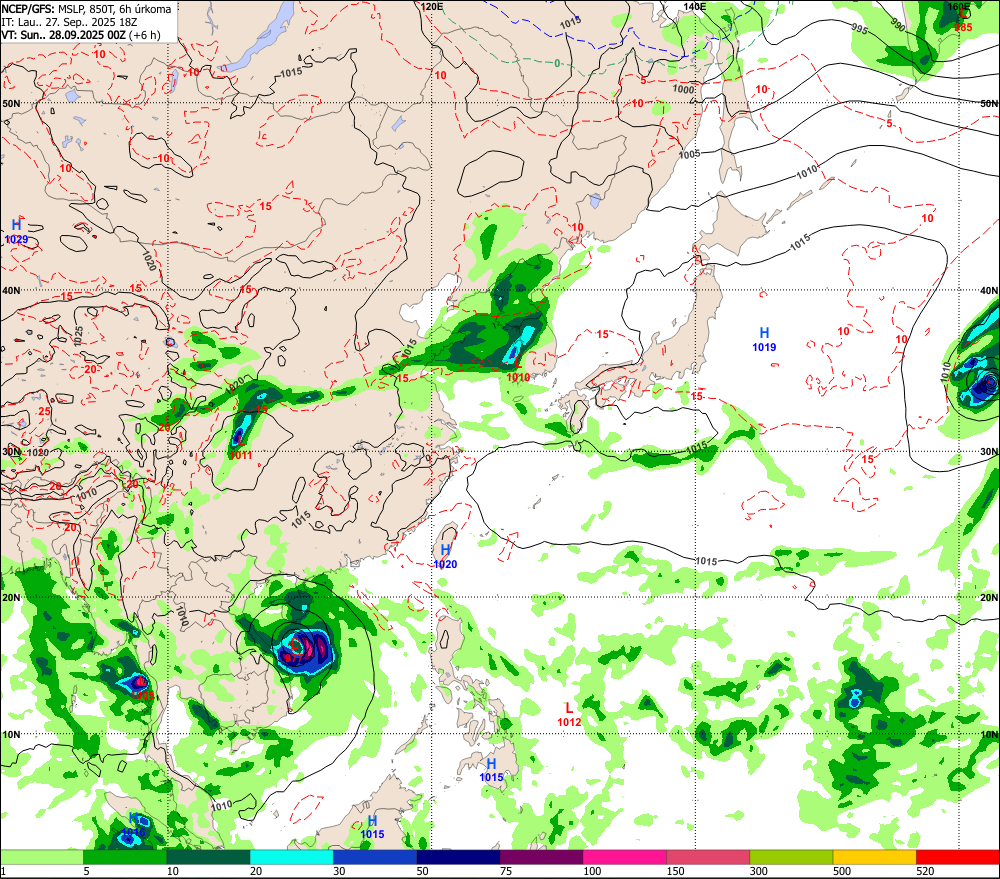Click the L 985 low at top right
The image size is (1000, 879).
tap(963, 22)
